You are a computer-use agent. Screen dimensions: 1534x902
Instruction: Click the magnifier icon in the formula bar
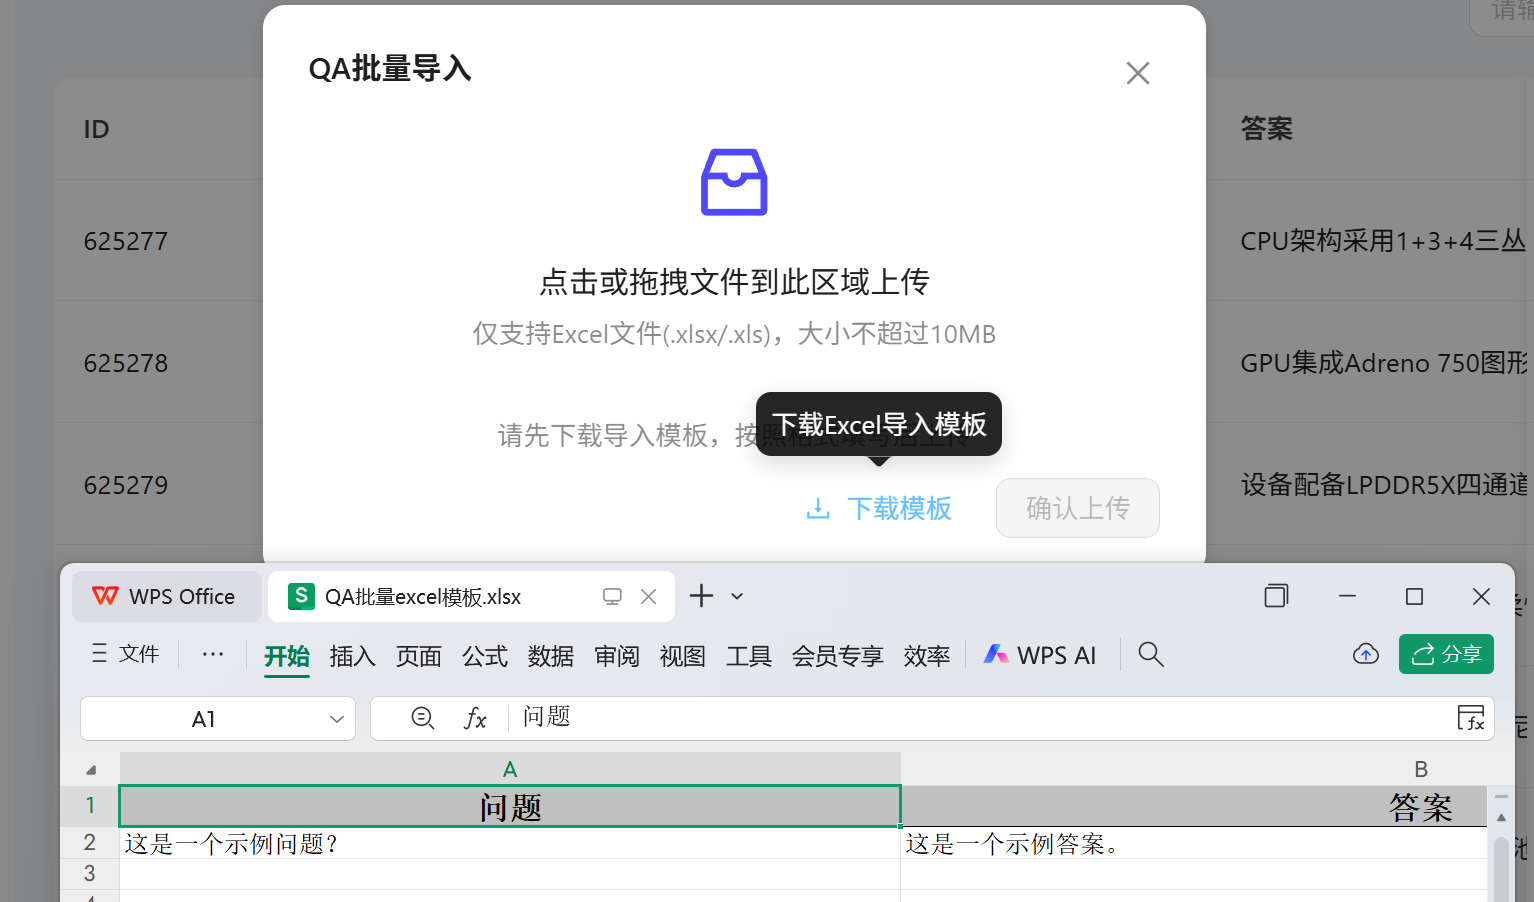point(423,718)
